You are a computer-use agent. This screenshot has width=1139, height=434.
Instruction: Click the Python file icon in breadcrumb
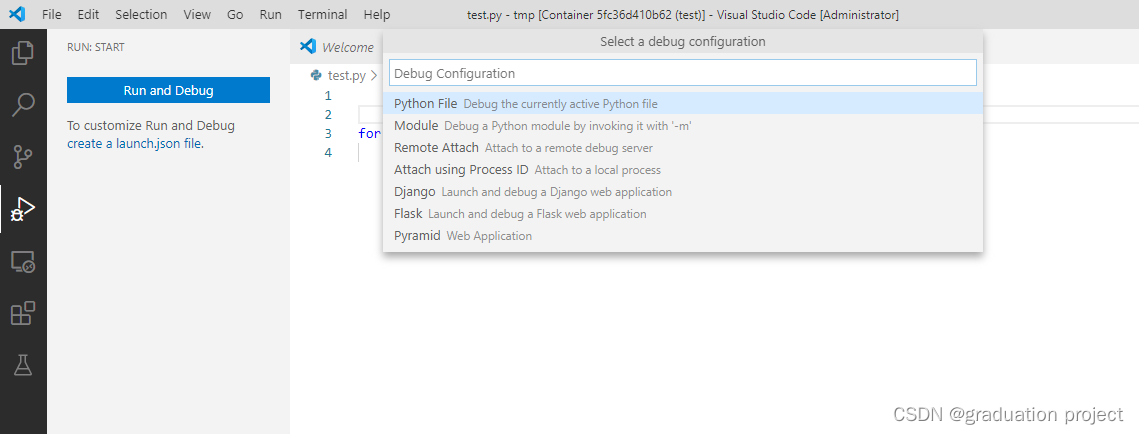pyautogui.click(x=316, y=74)
